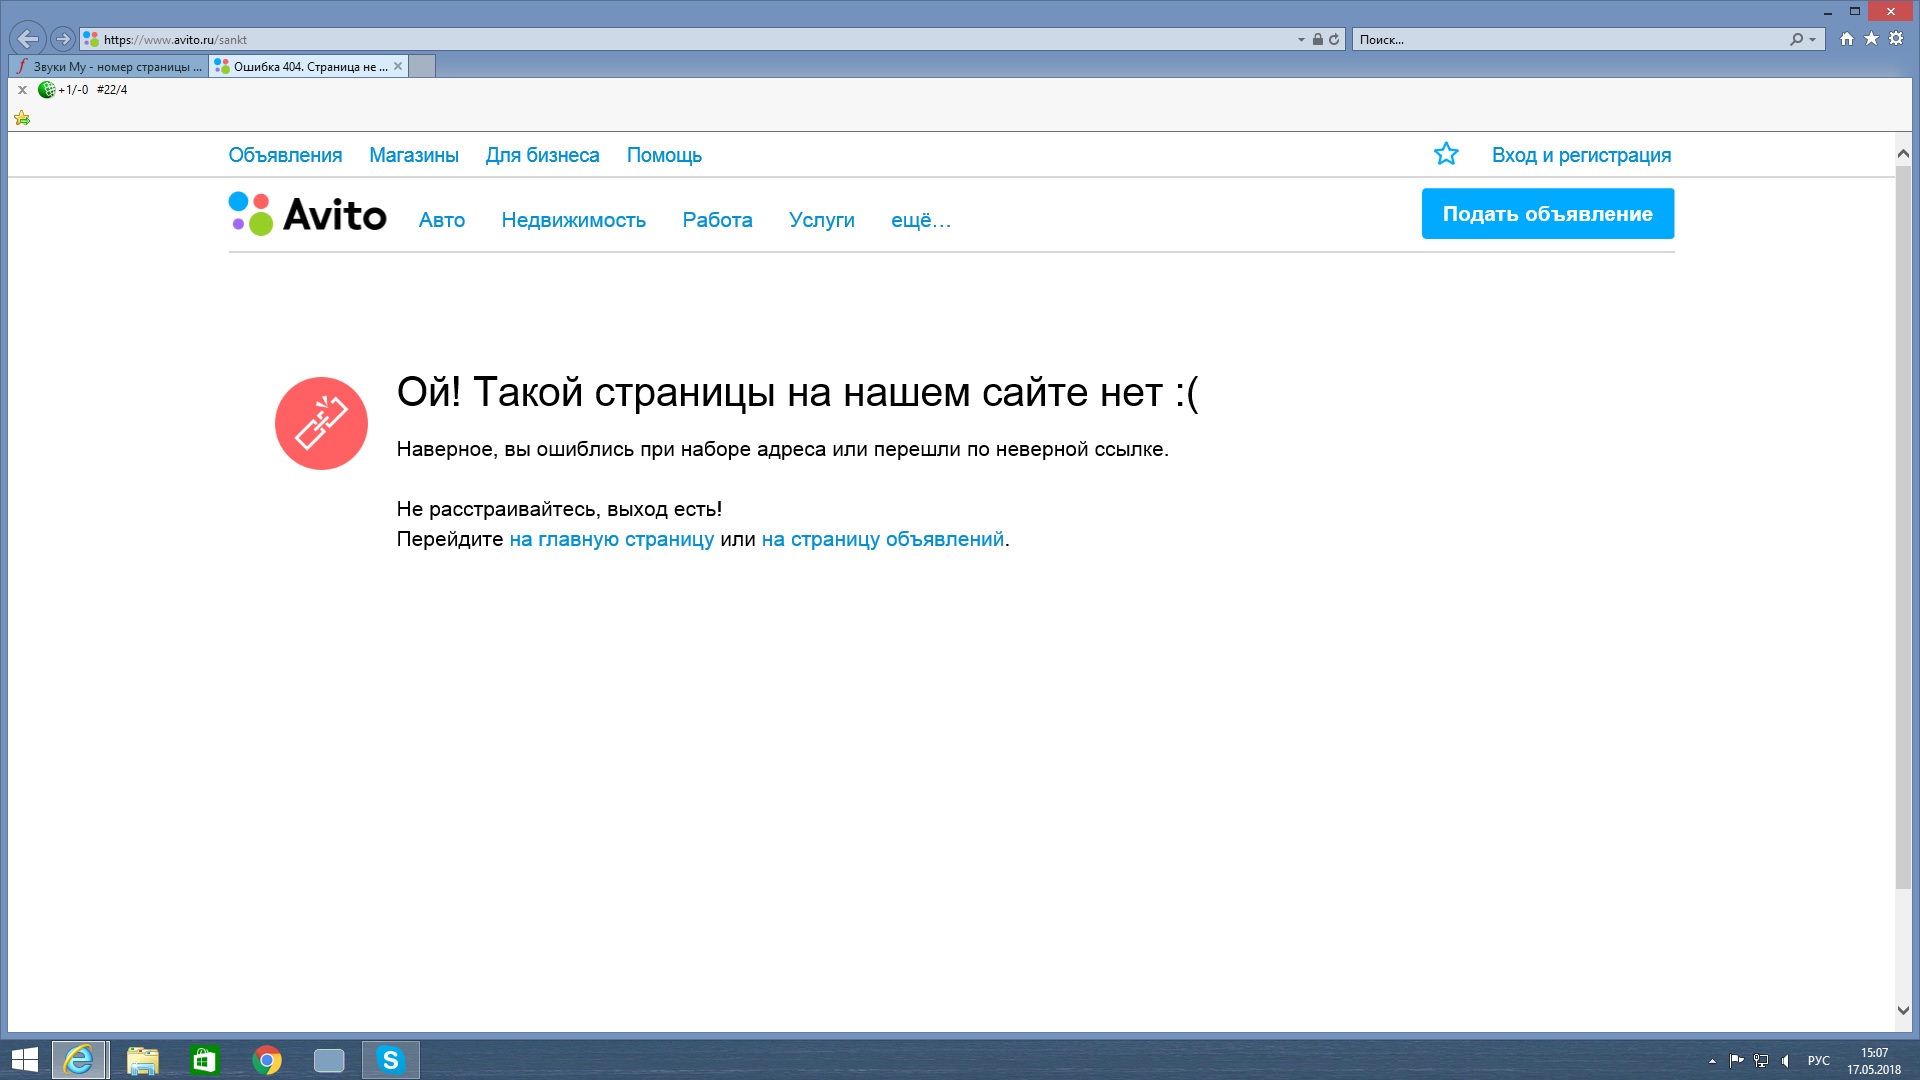This screenshot has height=1080, width=1920.
Task: Open the IE favorites star icon
Action: pyautogui.click(x=1871, y=39)
